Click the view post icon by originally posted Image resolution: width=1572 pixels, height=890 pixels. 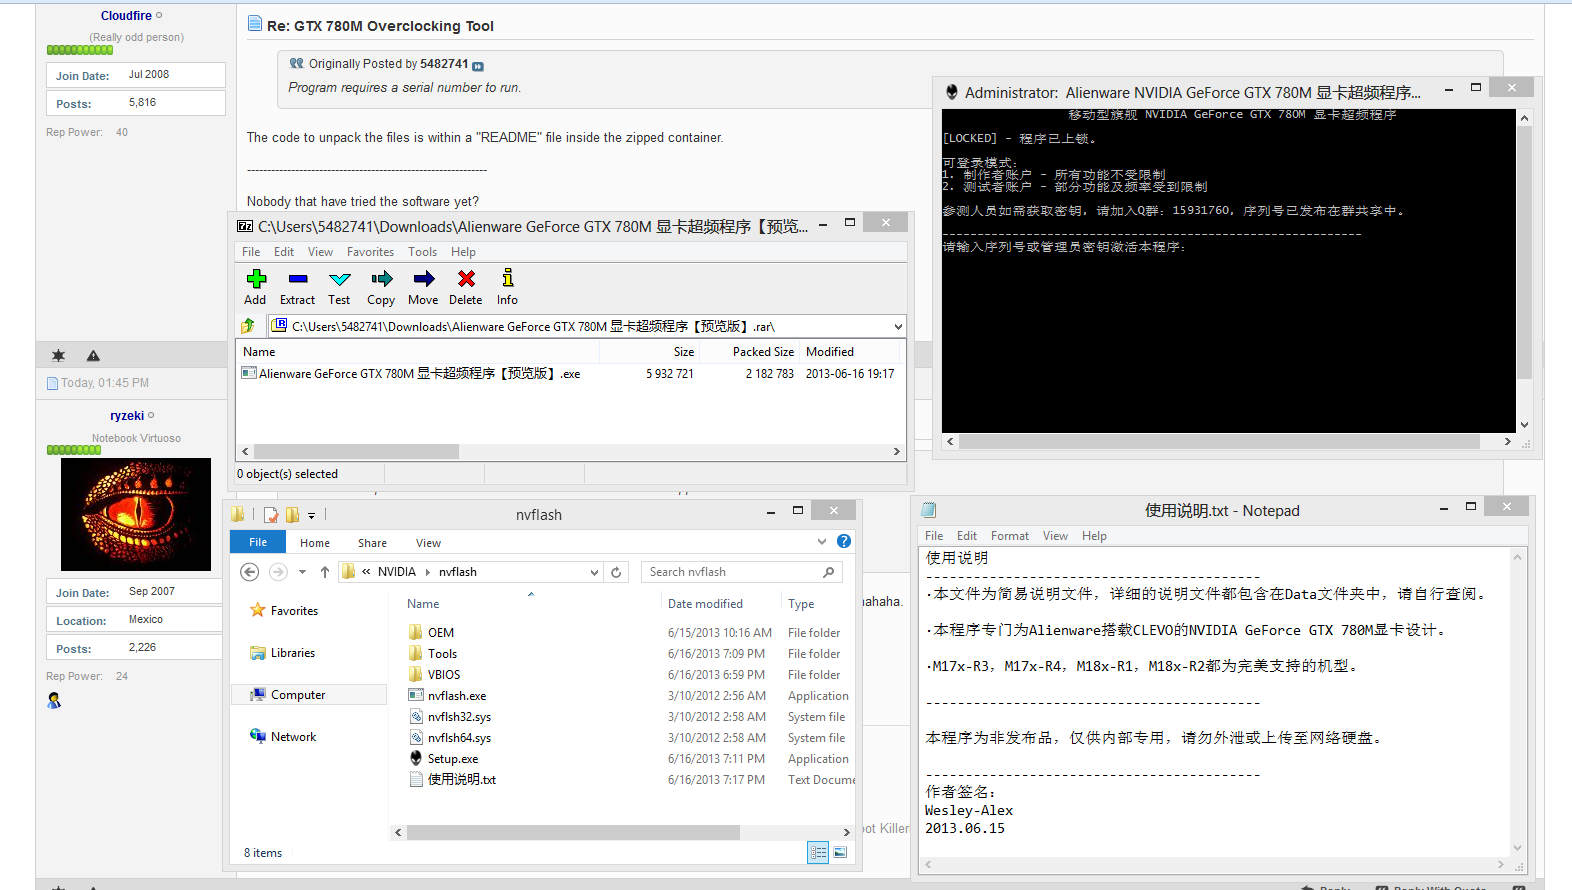coord(478,66)
